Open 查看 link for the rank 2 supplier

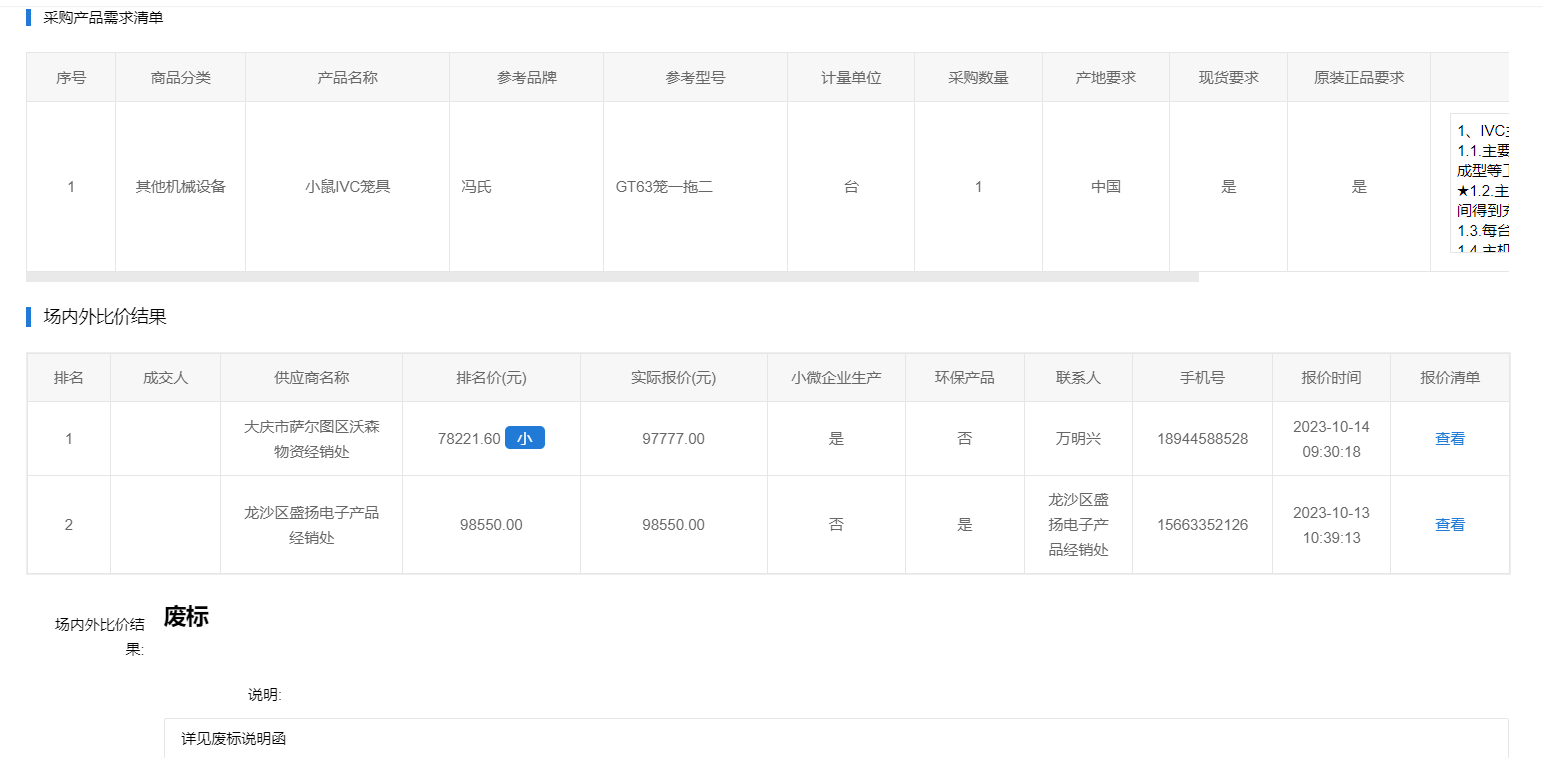pos(1449,525)
